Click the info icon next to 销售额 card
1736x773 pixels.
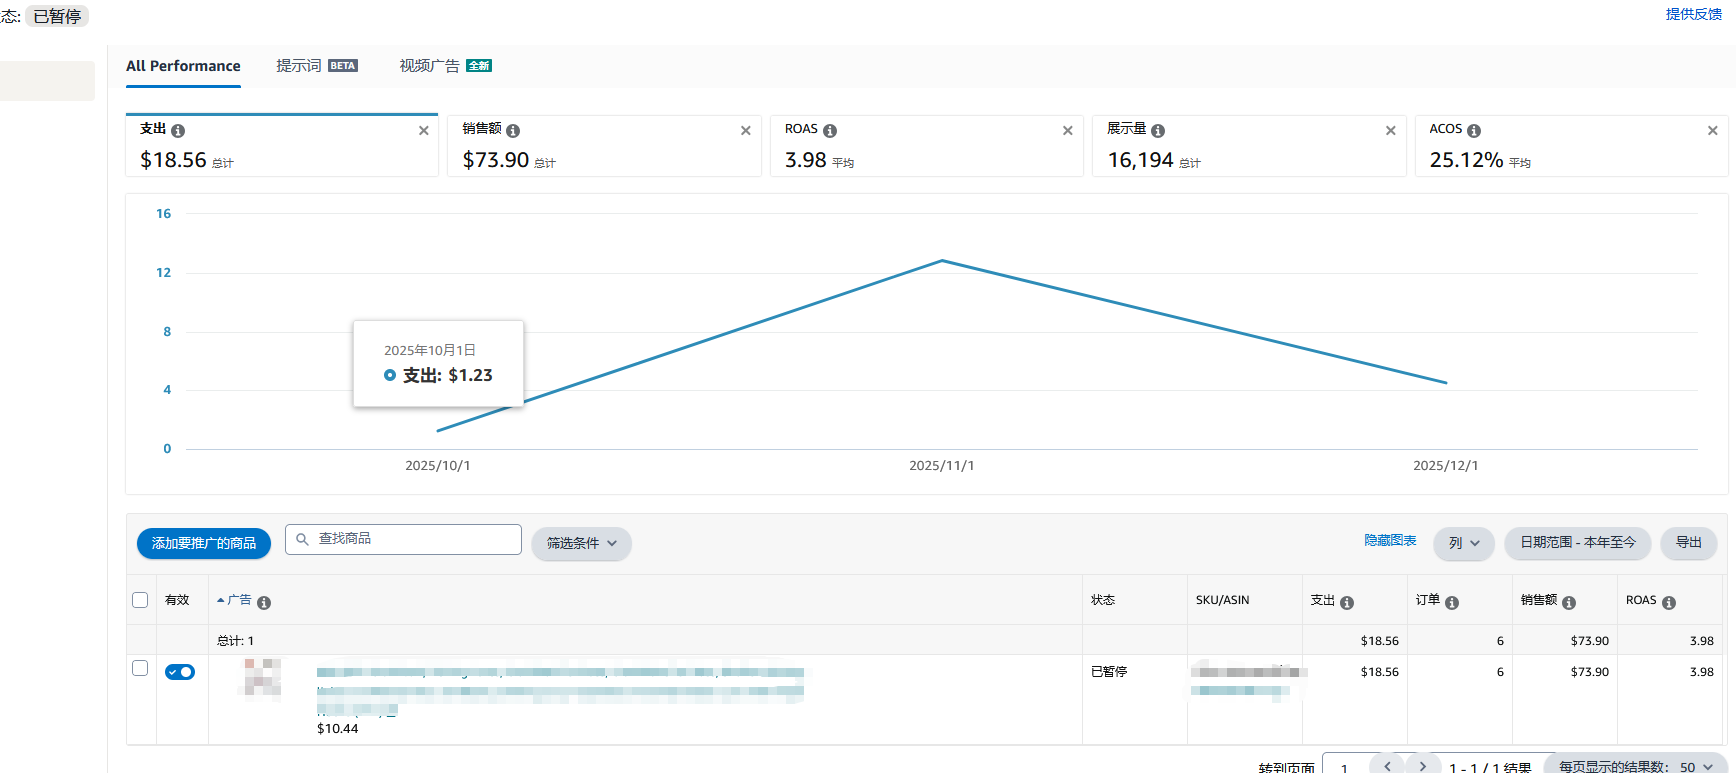coord(513,131)
